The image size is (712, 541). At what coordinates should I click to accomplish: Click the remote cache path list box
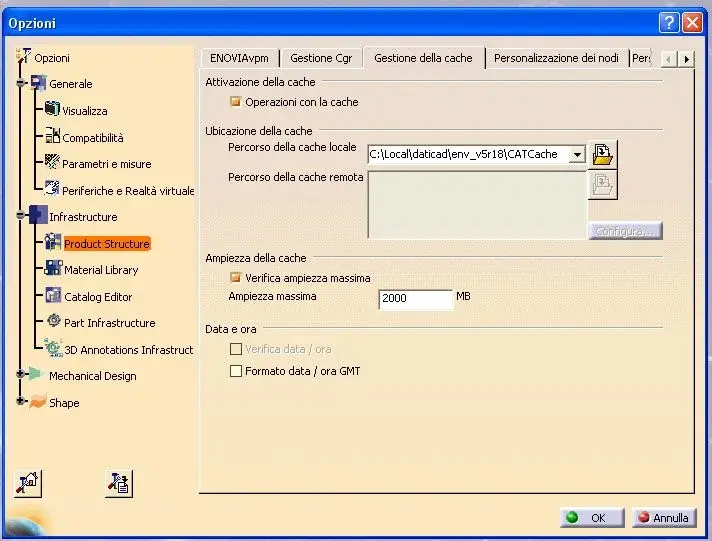pos(477,204)
